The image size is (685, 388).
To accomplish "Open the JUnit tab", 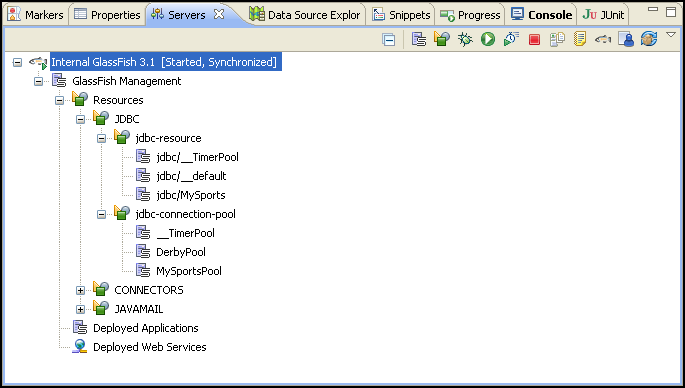I will [x=603, y=15].
